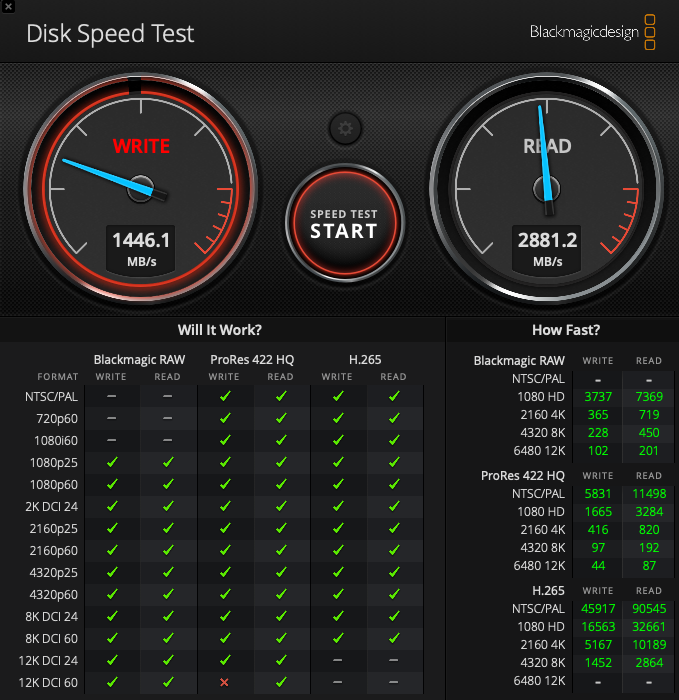
Task: Click H.265 read checkmark for 2160p60
Action: coord(394,550)
